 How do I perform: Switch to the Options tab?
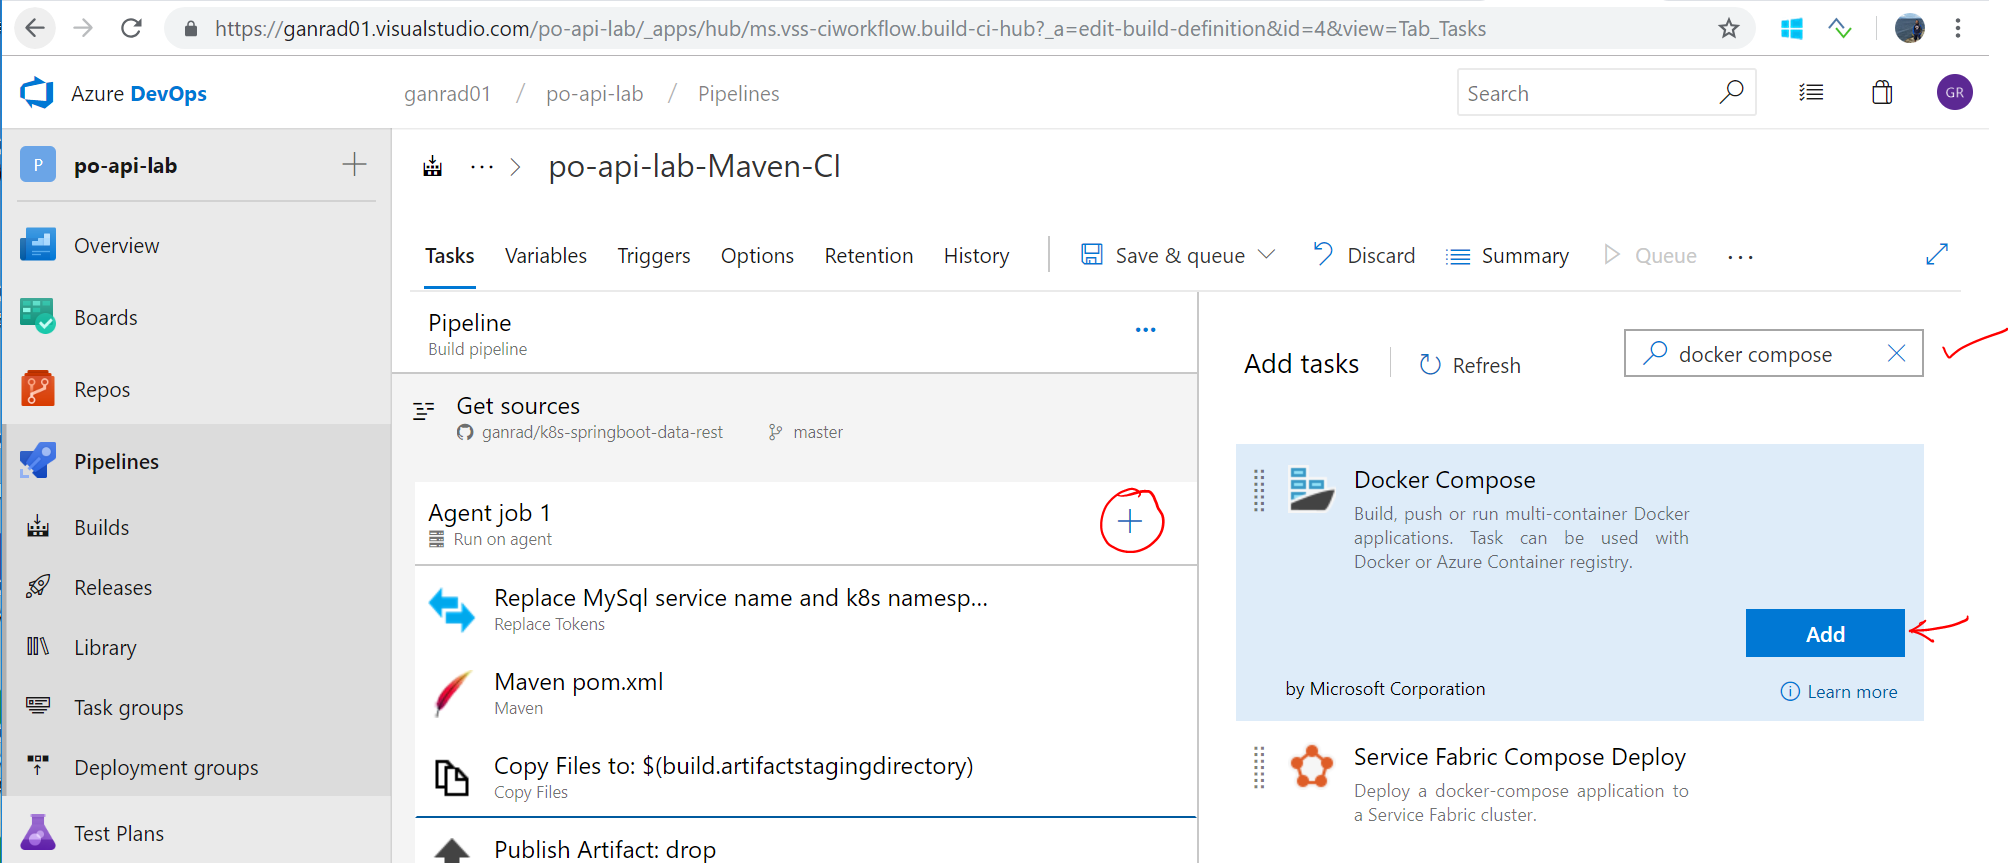[757, 256]
